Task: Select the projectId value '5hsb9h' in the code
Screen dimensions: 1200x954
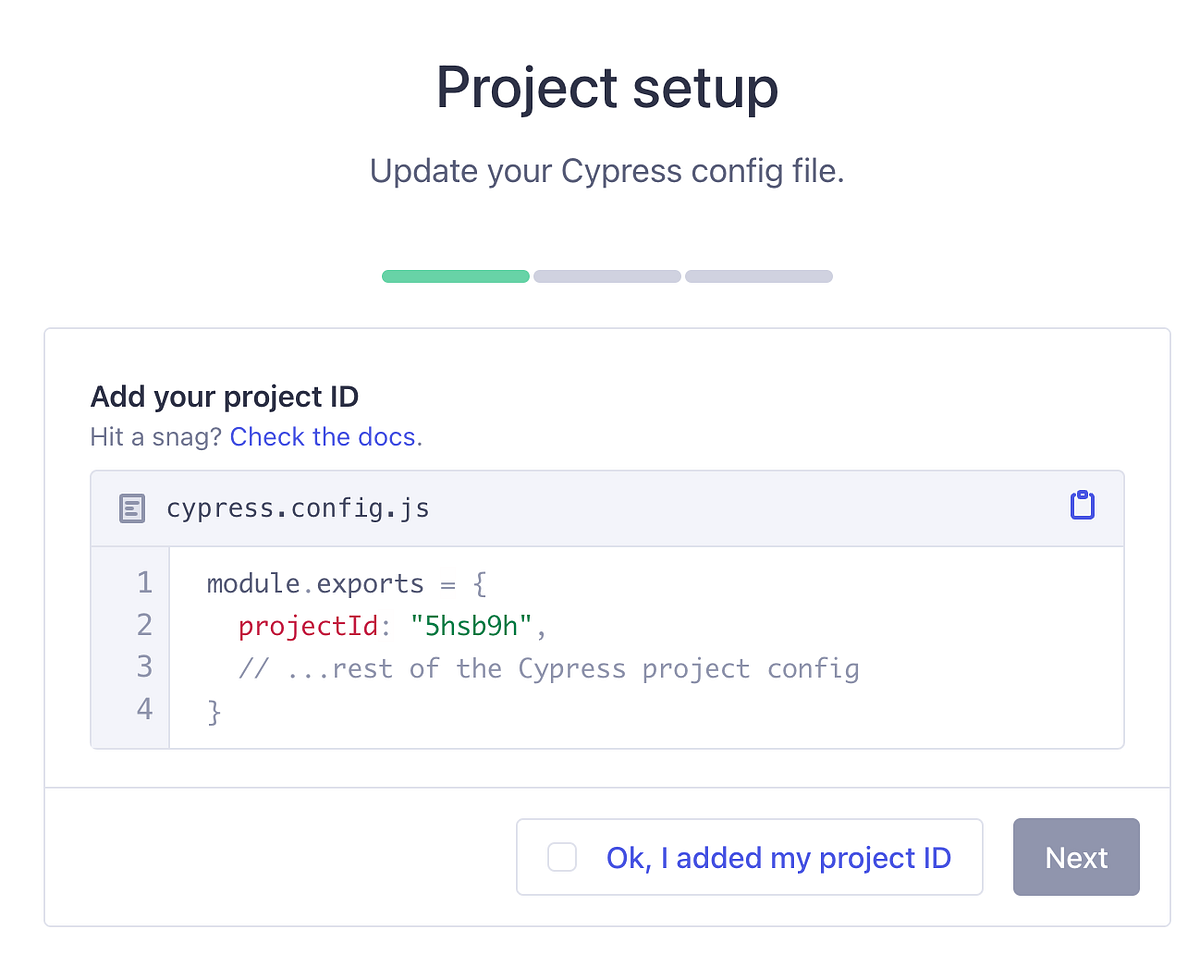Action: (x=477, y=625)
